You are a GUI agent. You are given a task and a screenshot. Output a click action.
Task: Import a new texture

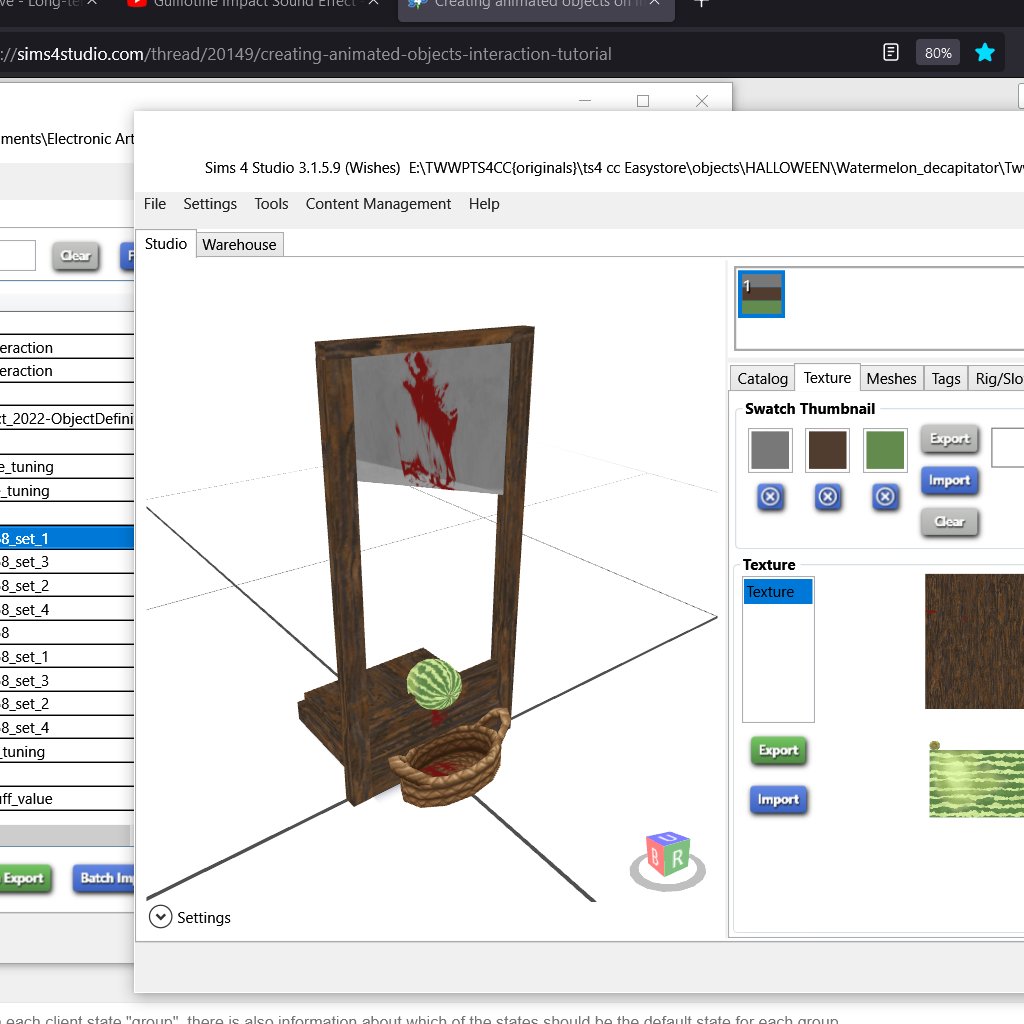click(x=778, y=800)
